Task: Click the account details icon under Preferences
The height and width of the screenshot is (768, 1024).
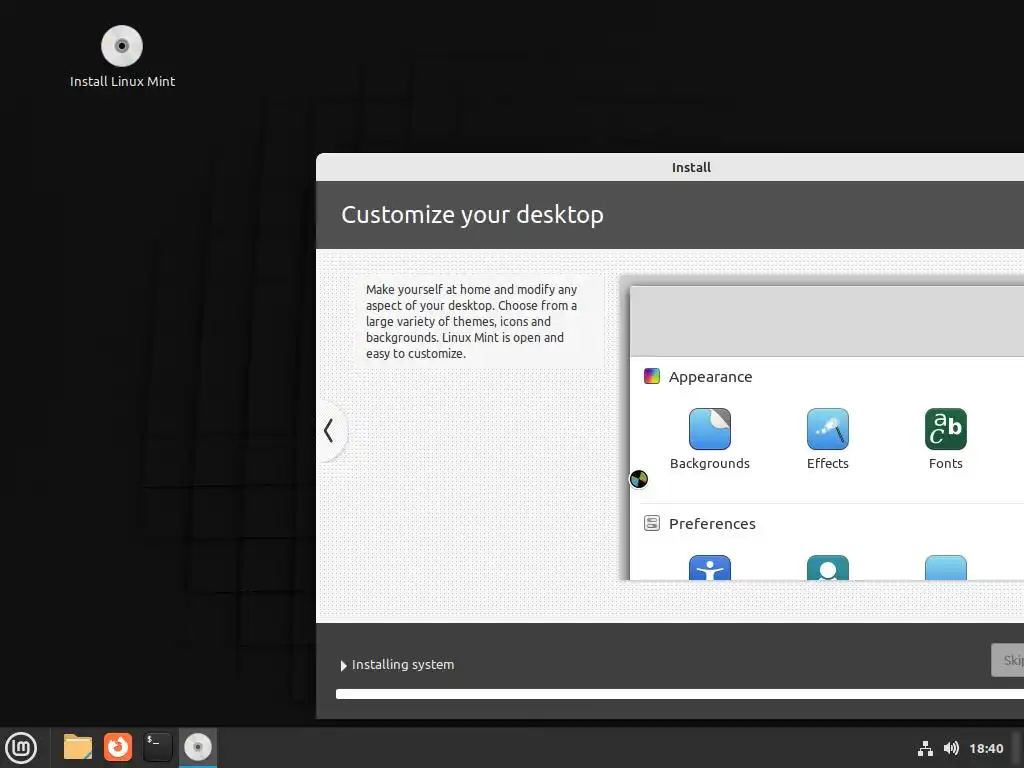Action: point(827,568)
